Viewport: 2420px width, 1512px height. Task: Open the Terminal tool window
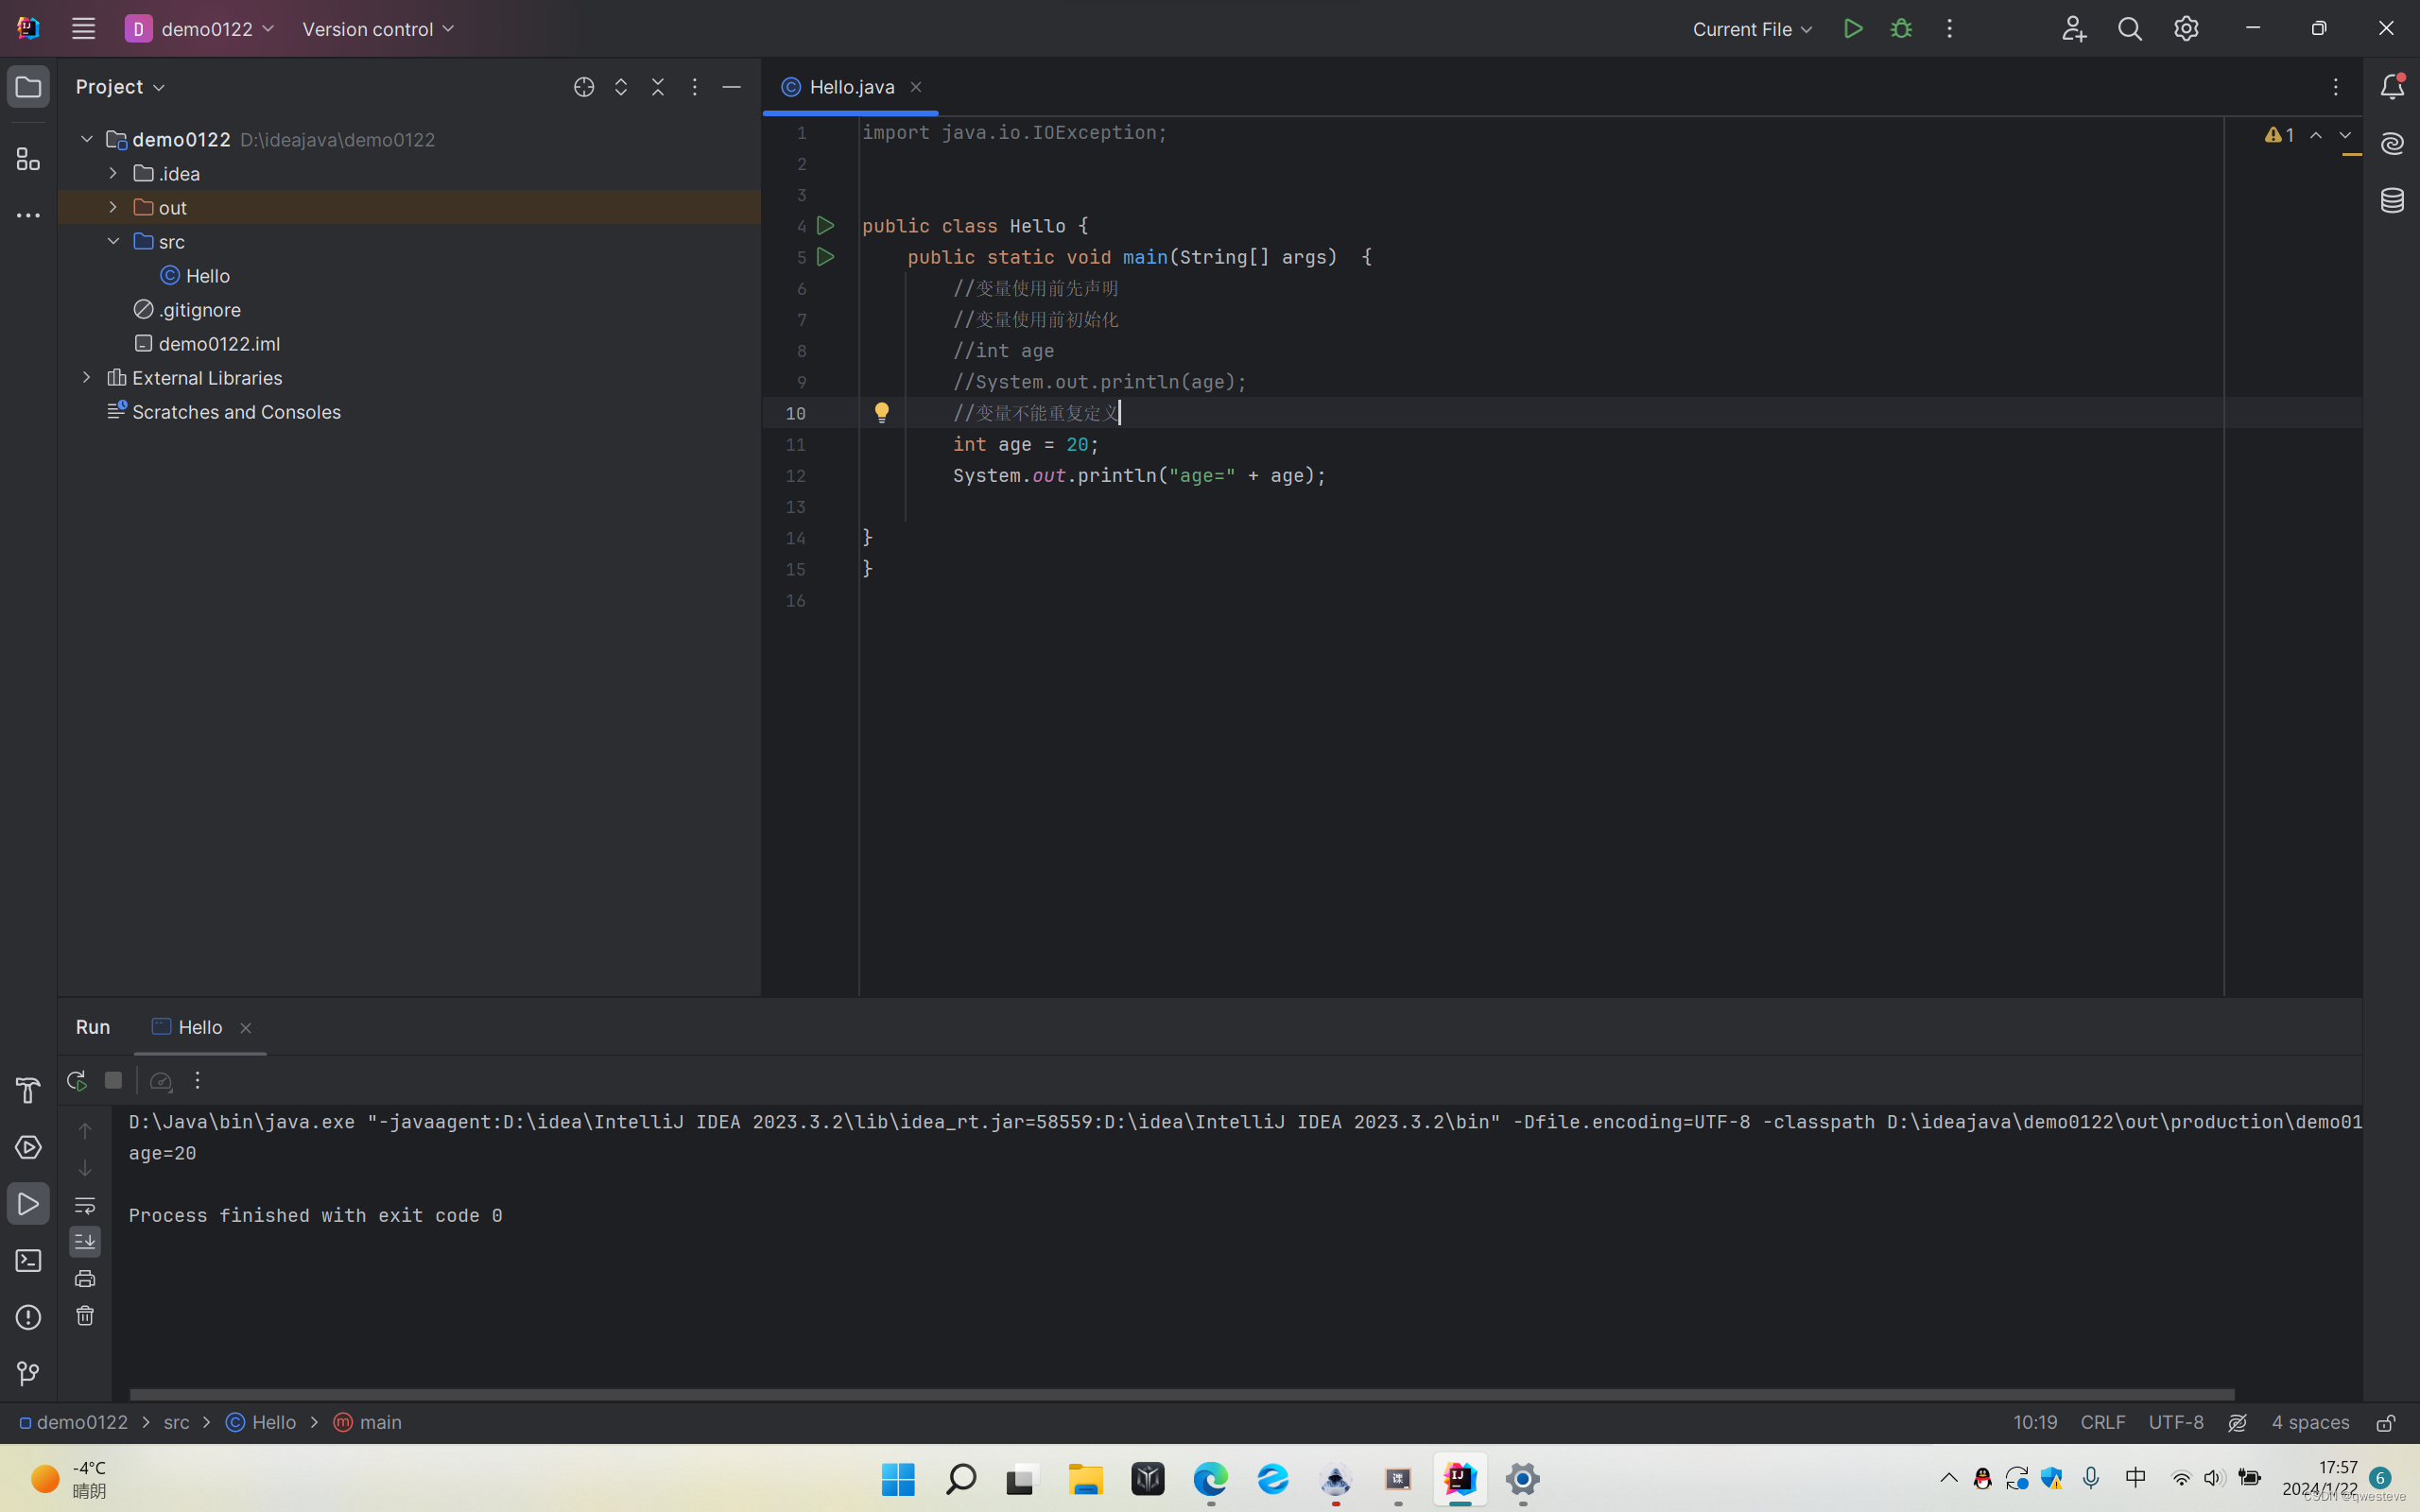[28, 1260]
